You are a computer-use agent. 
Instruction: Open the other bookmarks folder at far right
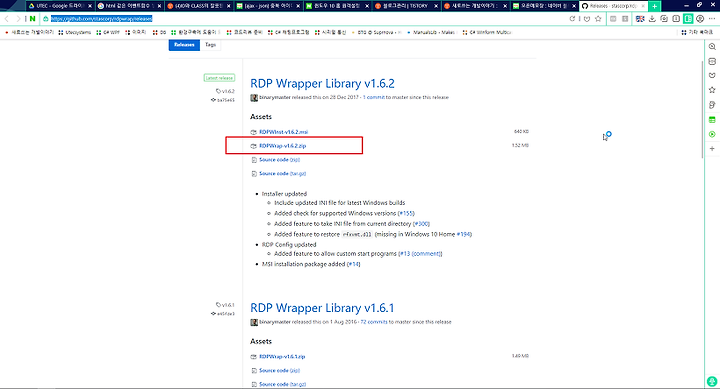point(697,33)
